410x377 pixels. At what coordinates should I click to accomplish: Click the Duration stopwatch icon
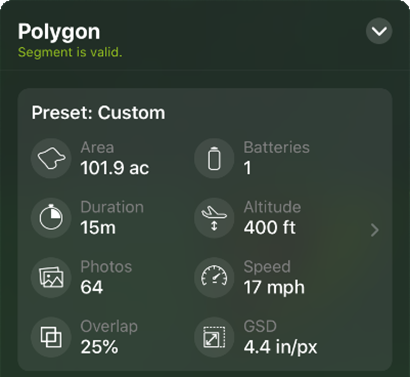point(51,218)
